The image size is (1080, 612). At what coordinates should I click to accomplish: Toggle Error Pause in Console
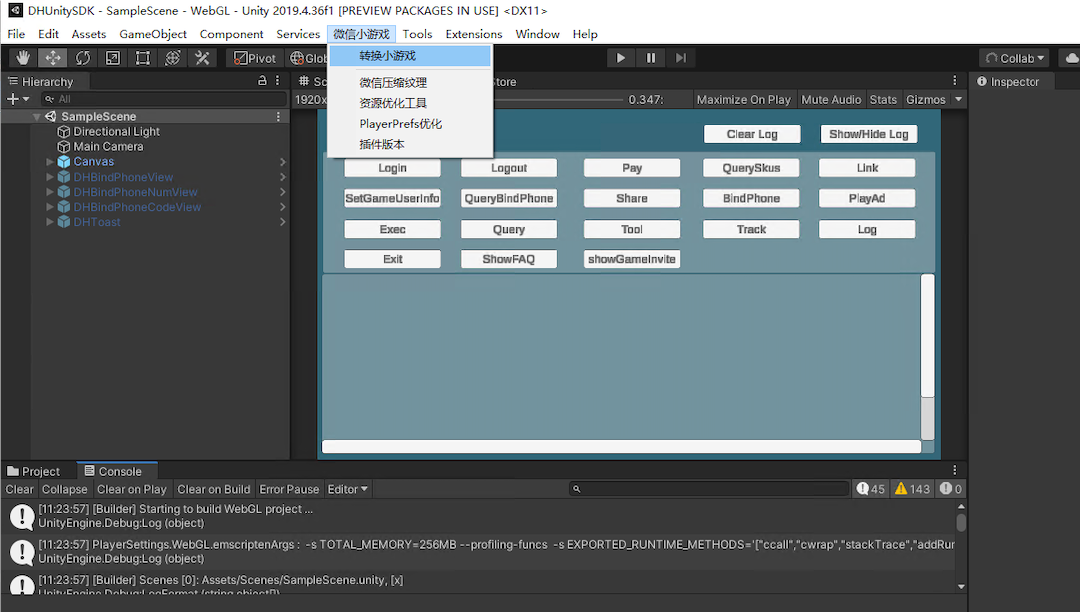(x=289, y=489)
